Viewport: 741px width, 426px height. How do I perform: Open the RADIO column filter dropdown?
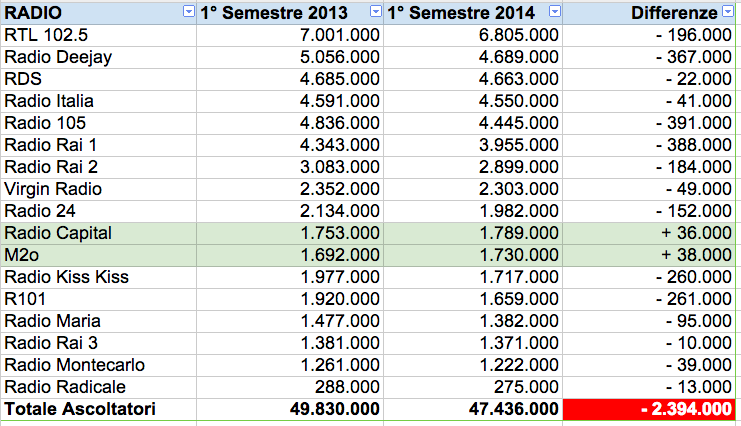[189, 12]
